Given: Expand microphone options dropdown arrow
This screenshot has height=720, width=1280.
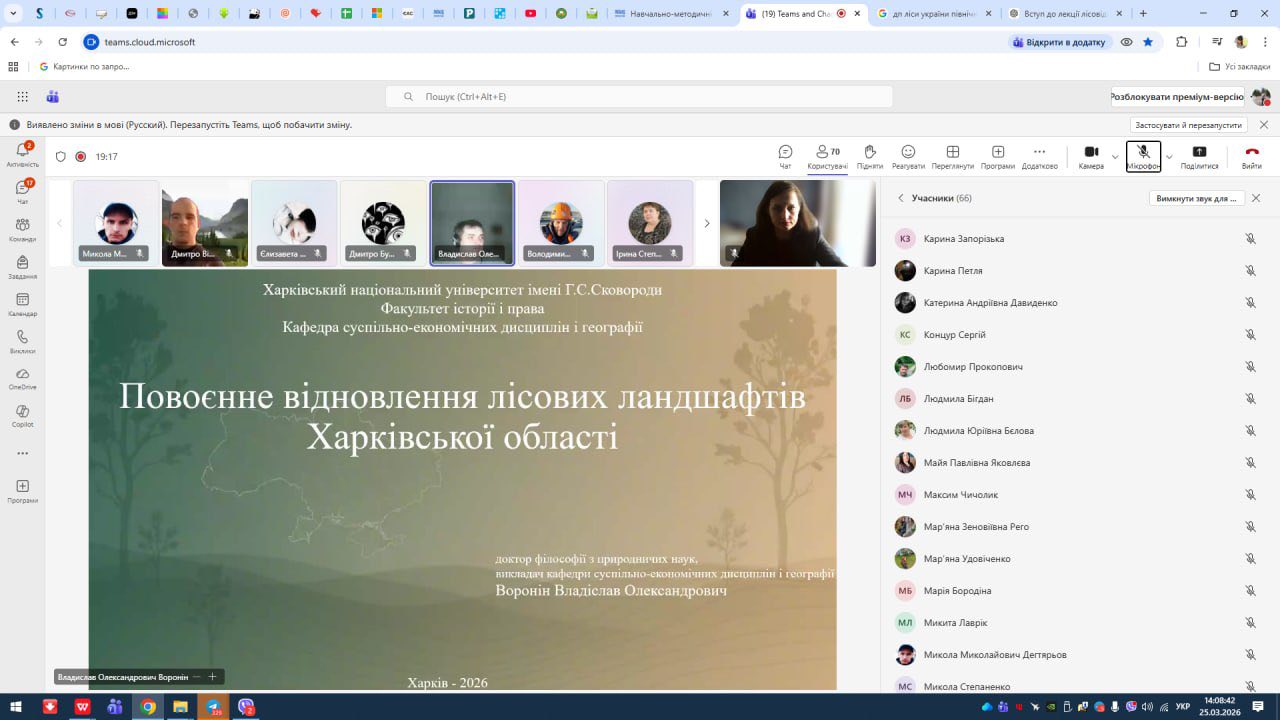Looking at the screenshot, I should (x=1169, y=157).
